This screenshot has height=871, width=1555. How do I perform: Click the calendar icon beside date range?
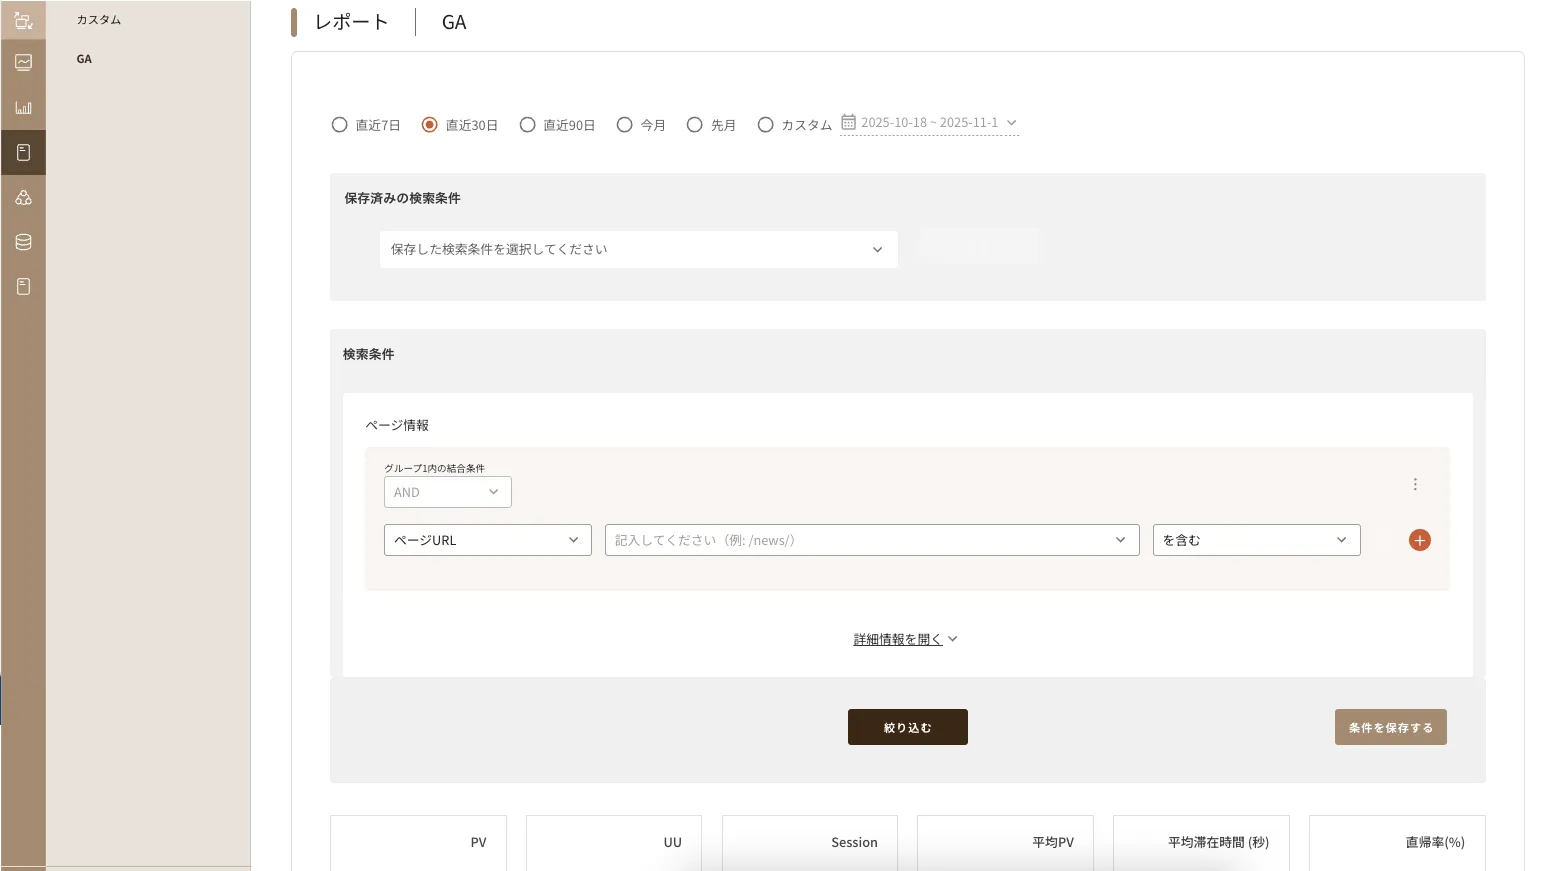848,122
